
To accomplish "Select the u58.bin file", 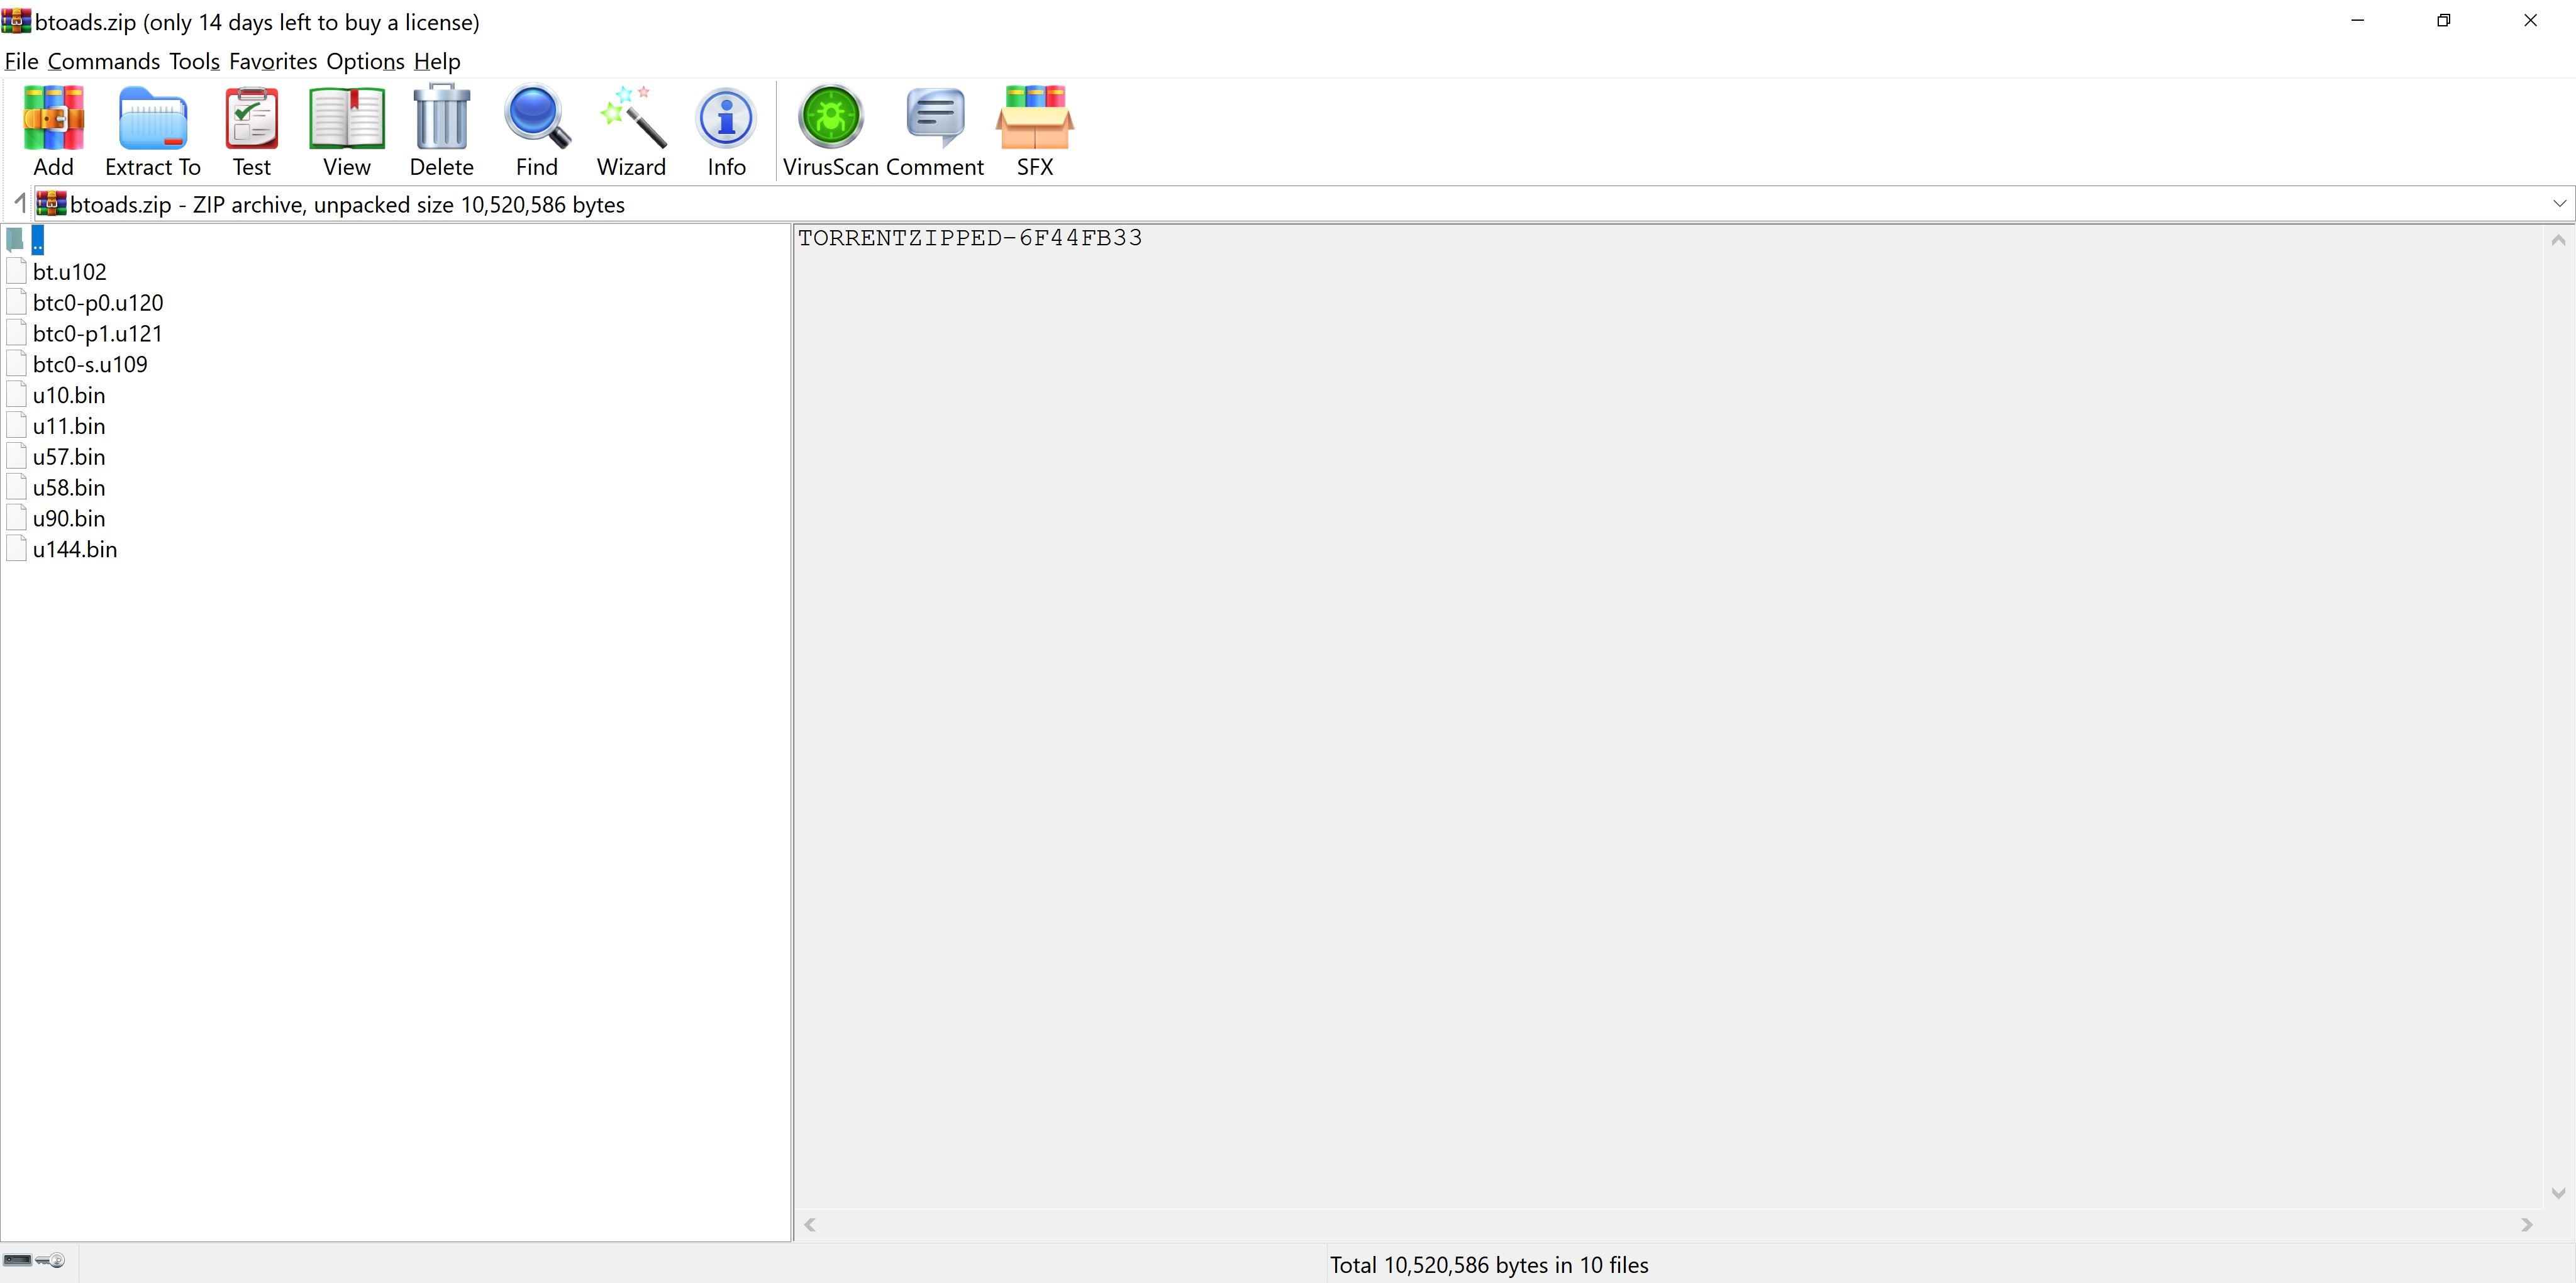I will [x=69, y=488].
